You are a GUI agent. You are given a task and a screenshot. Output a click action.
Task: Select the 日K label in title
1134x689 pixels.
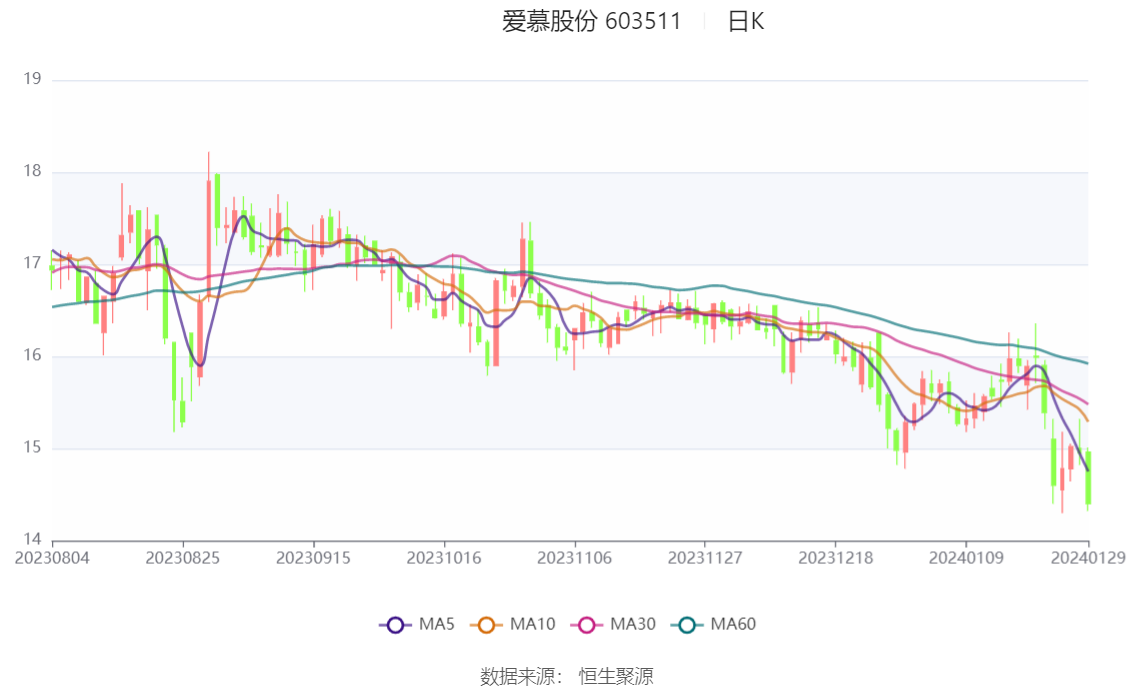pos(746,21)
